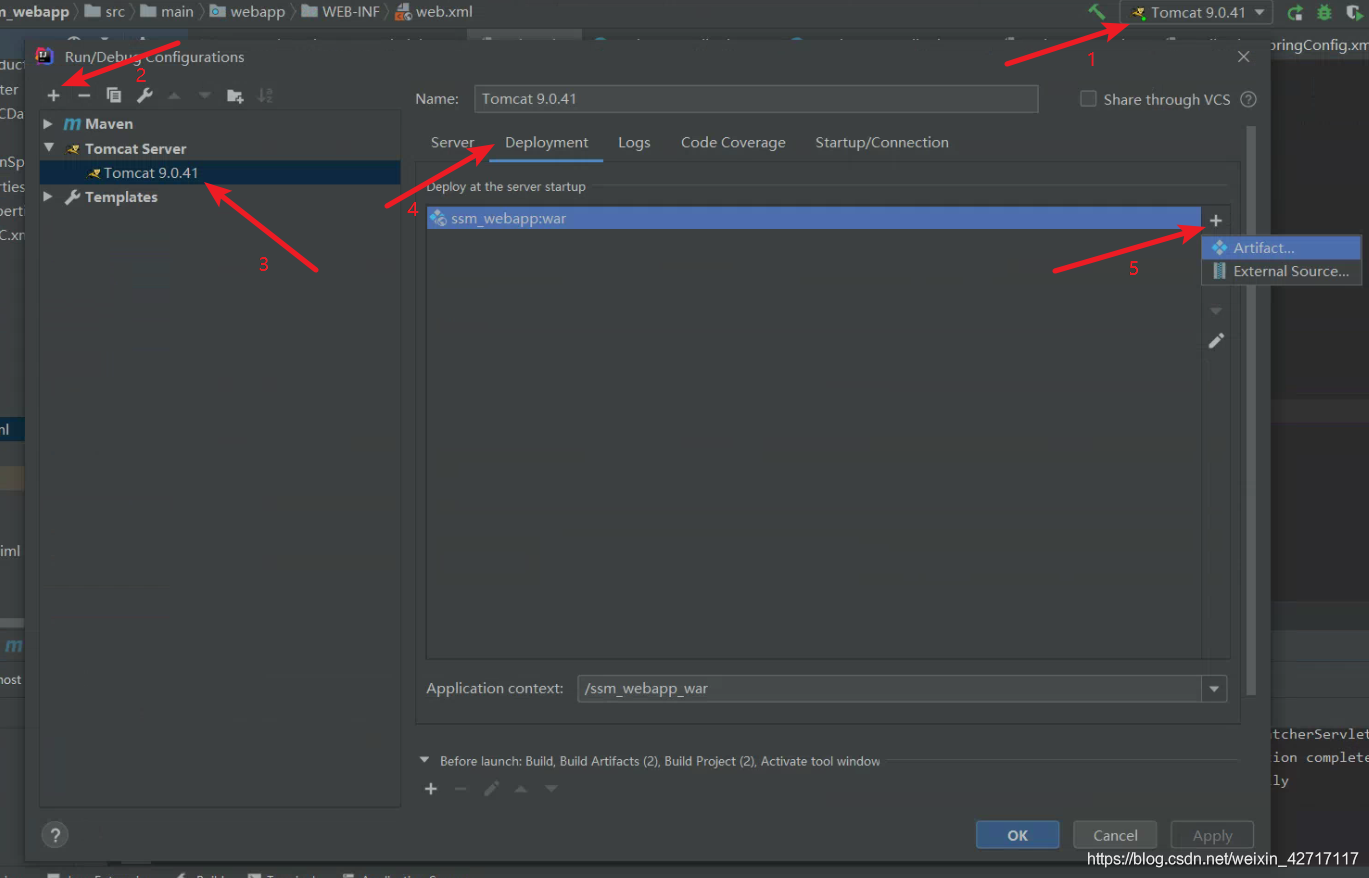Screen dimensions: 1369x878
Task: Click the add new configuration plus icon
Action: [54, 96]
